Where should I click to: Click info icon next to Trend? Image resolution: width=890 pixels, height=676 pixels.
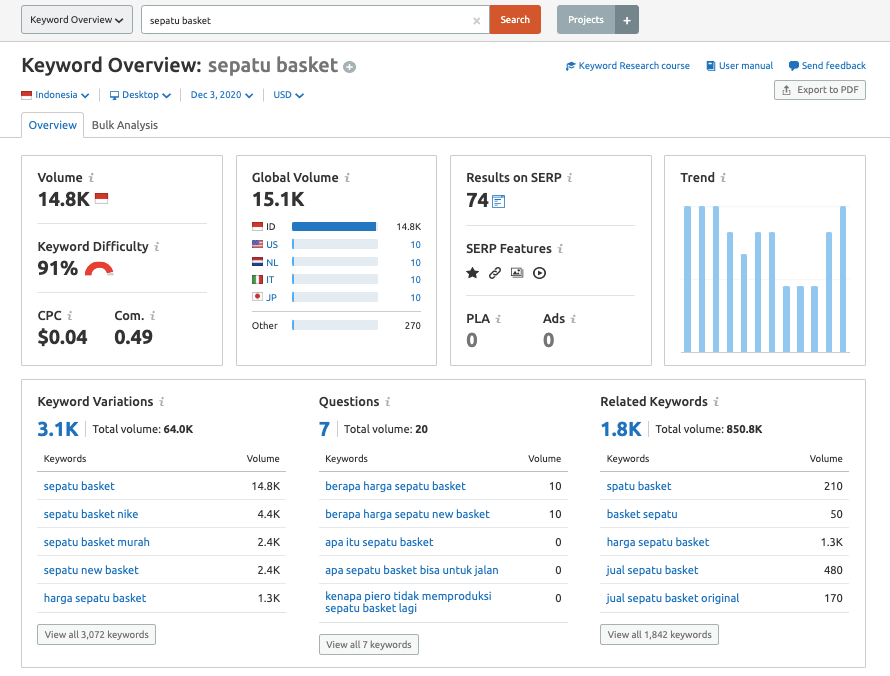pos(723,178)
